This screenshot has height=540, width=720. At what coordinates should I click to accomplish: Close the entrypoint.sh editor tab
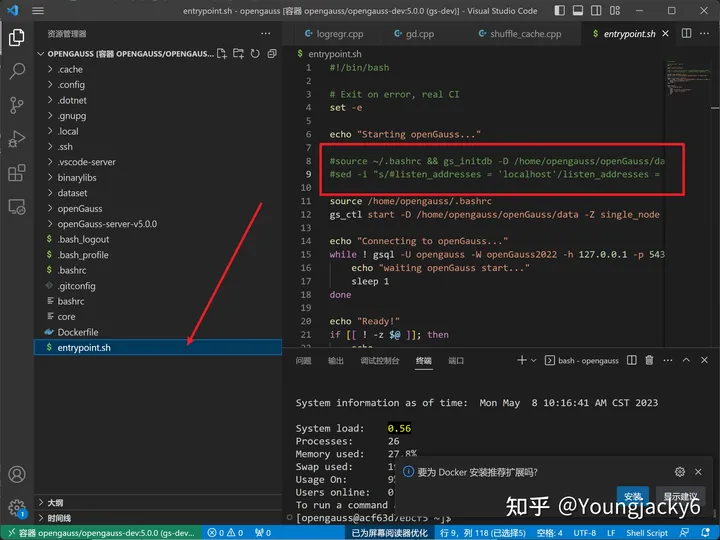coord(665,34)
